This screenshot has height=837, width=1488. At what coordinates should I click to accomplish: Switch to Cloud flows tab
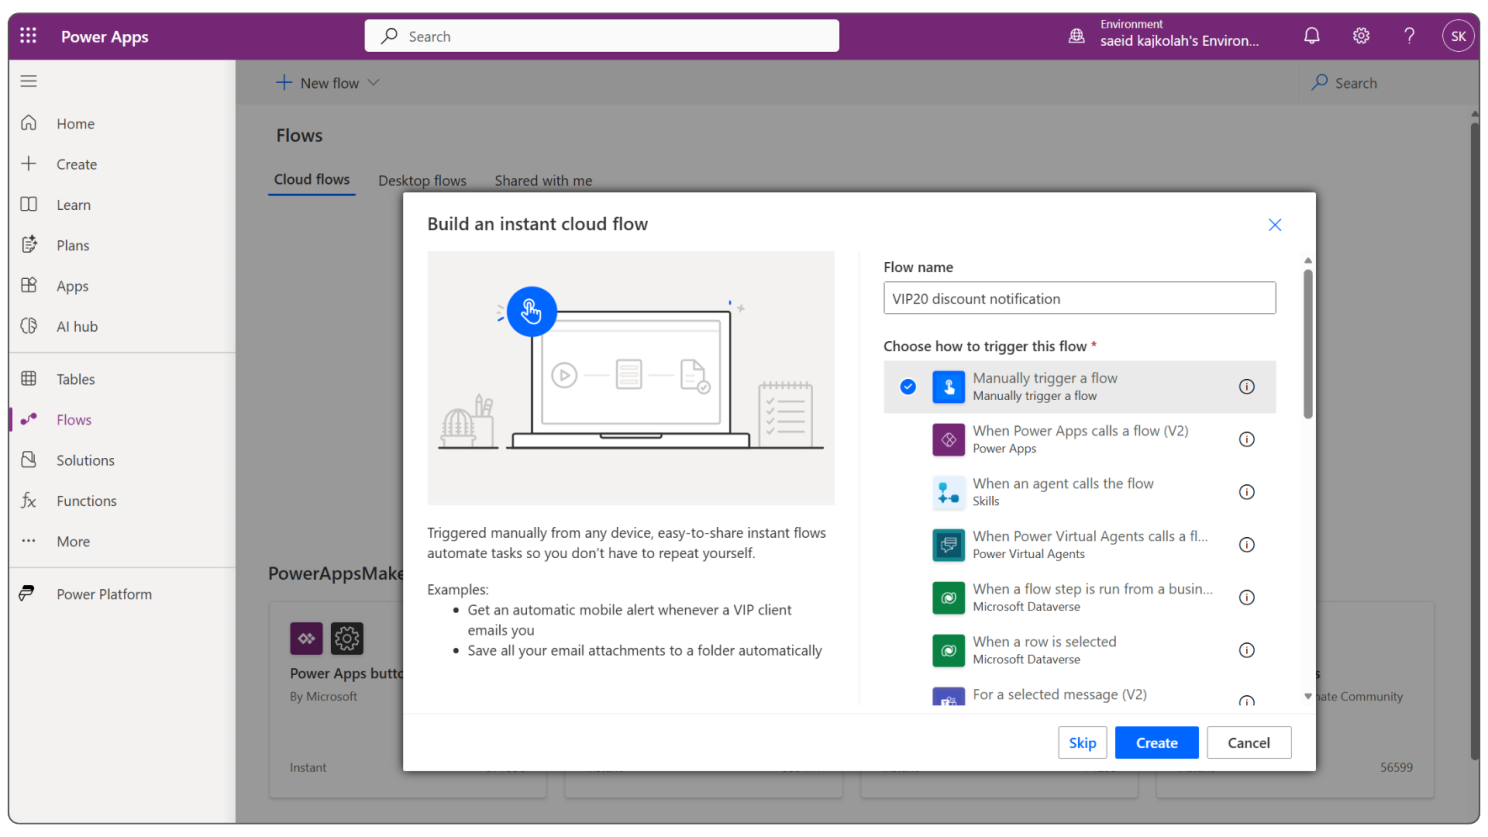(x=312, y=180)
